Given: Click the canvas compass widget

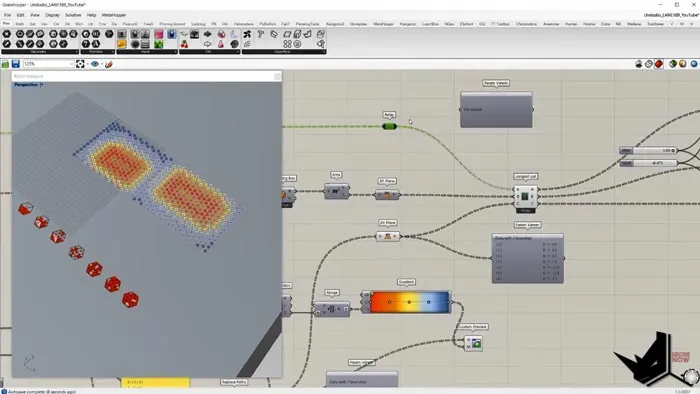Looking at the screenshot, I should click(691, 376).
